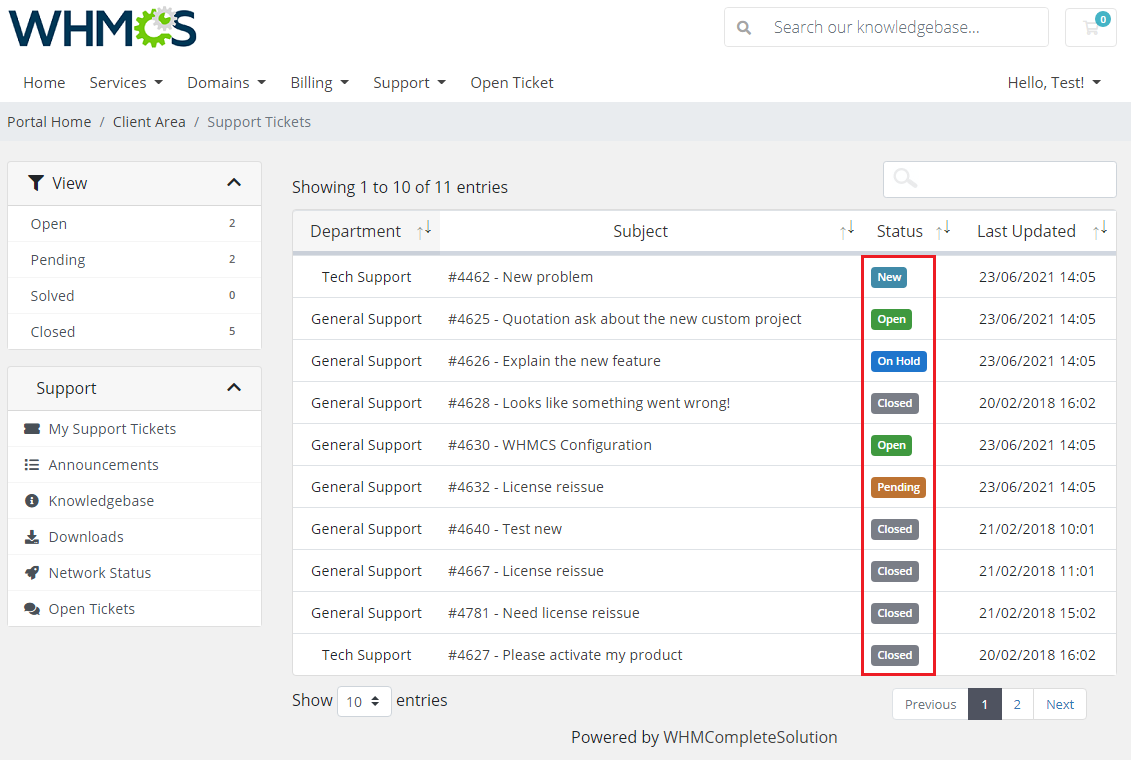This screenshot has width=1131, height=760.
Task: Click Client Area breadcrumb link
Action: point(149,122)
